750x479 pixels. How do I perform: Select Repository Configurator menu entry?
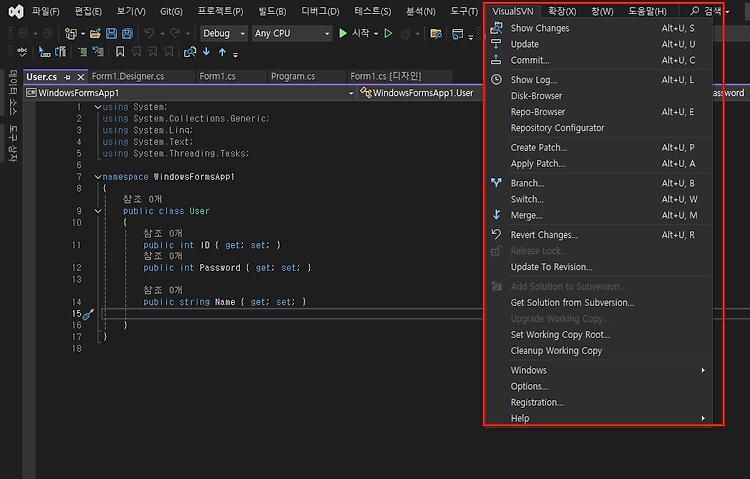coord(600,128)
